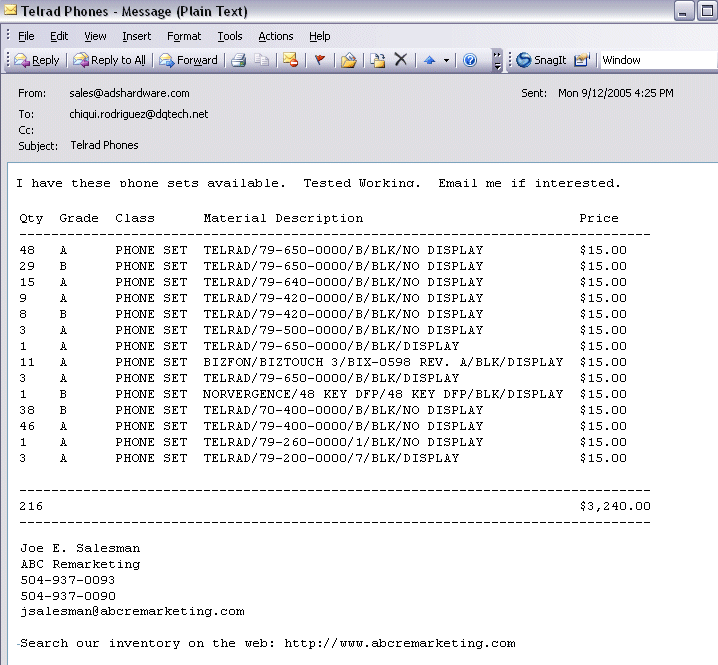Click quantity 48 in the first row

pos(27,250)
